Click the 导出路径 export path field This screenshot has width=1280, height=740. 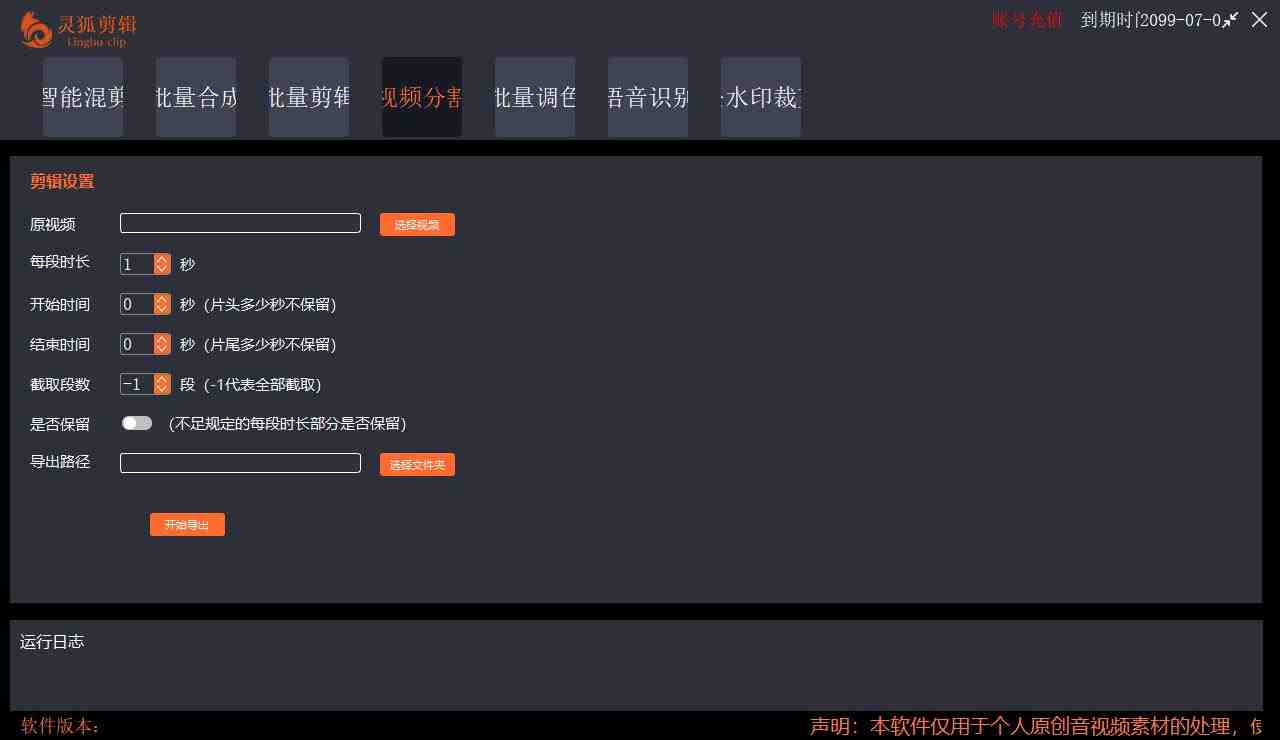(x=240, y=462)
